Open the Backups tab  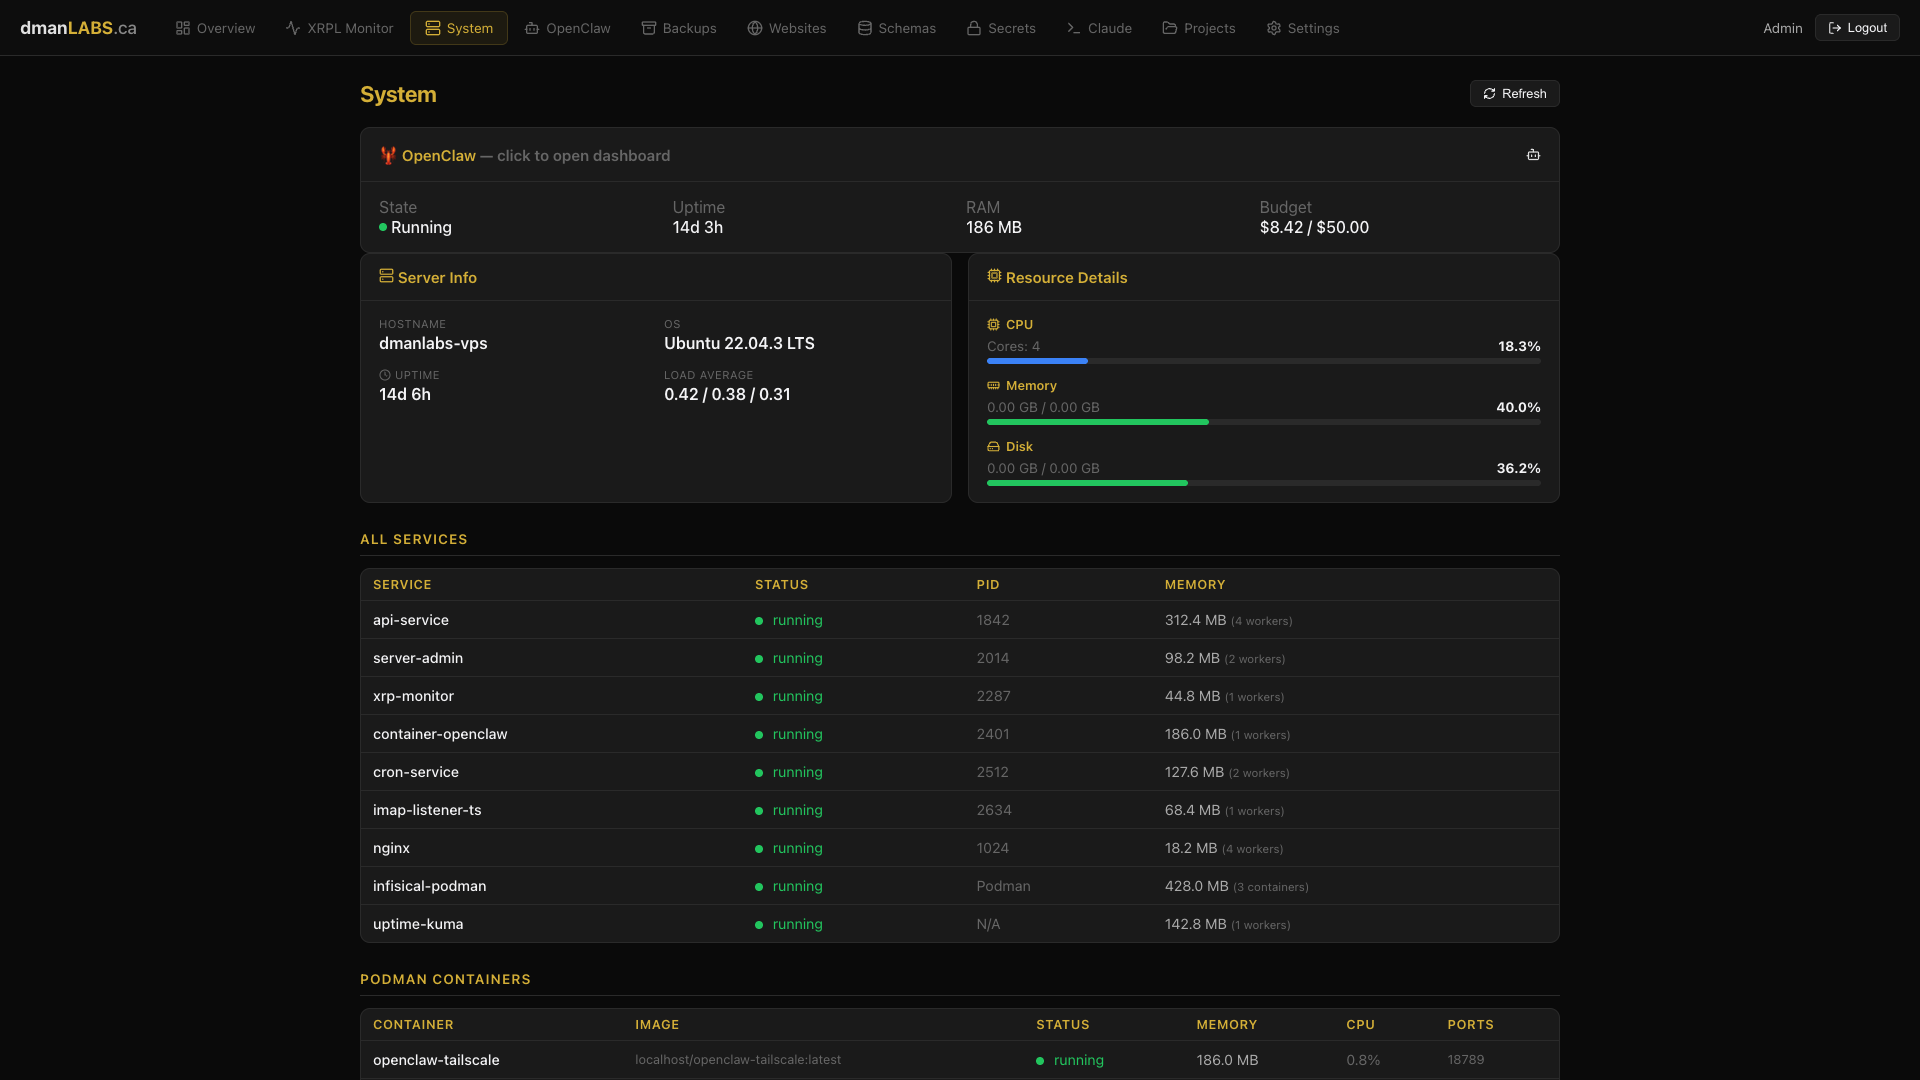[679, 28]
